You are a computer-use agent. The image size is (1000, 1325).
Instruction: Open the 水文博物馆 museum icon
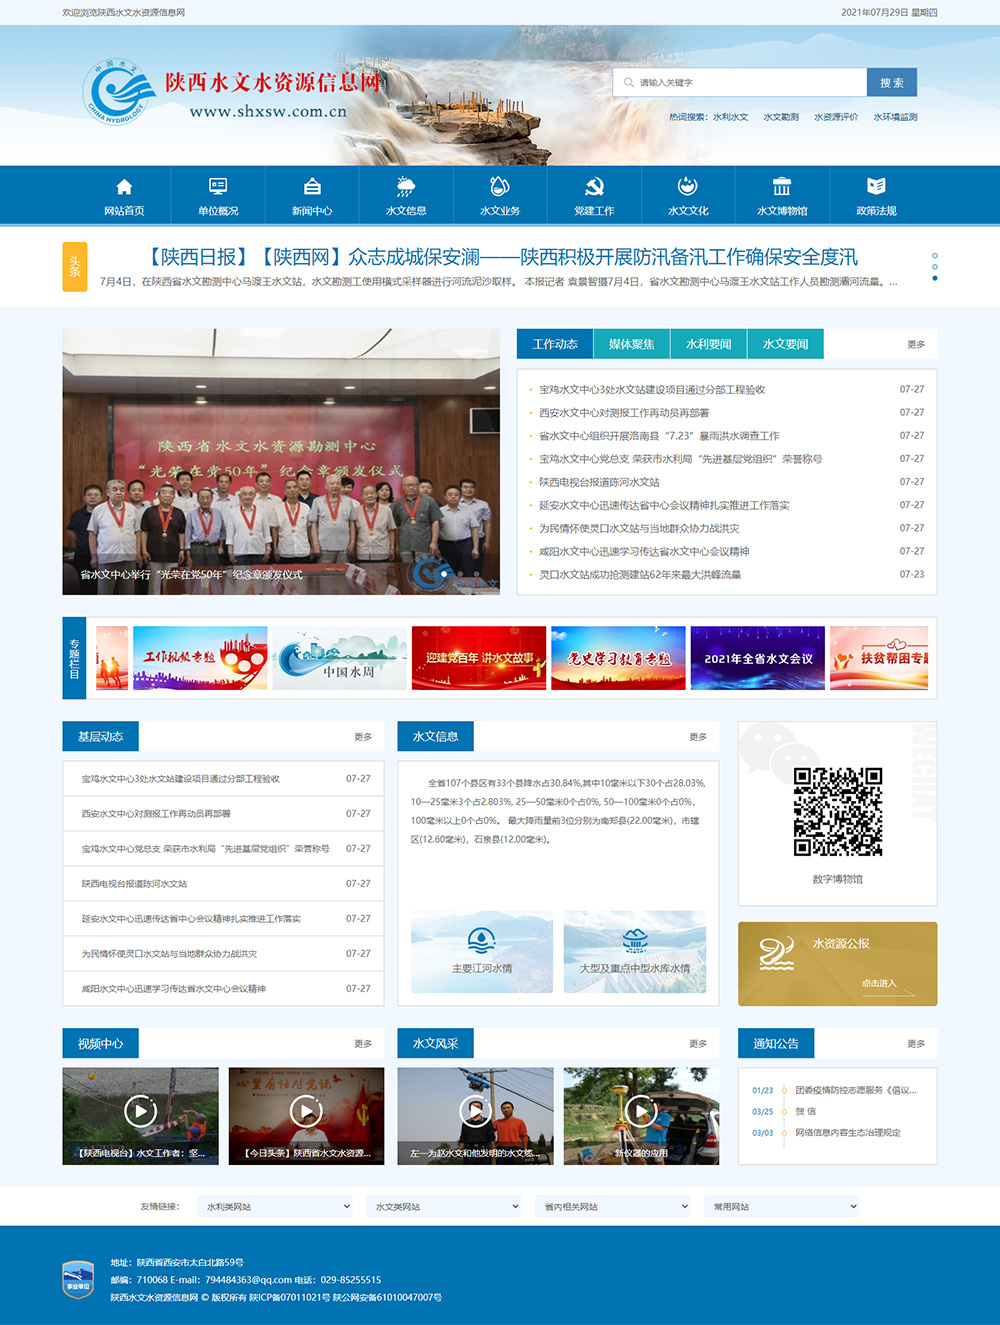click(782, 186)
